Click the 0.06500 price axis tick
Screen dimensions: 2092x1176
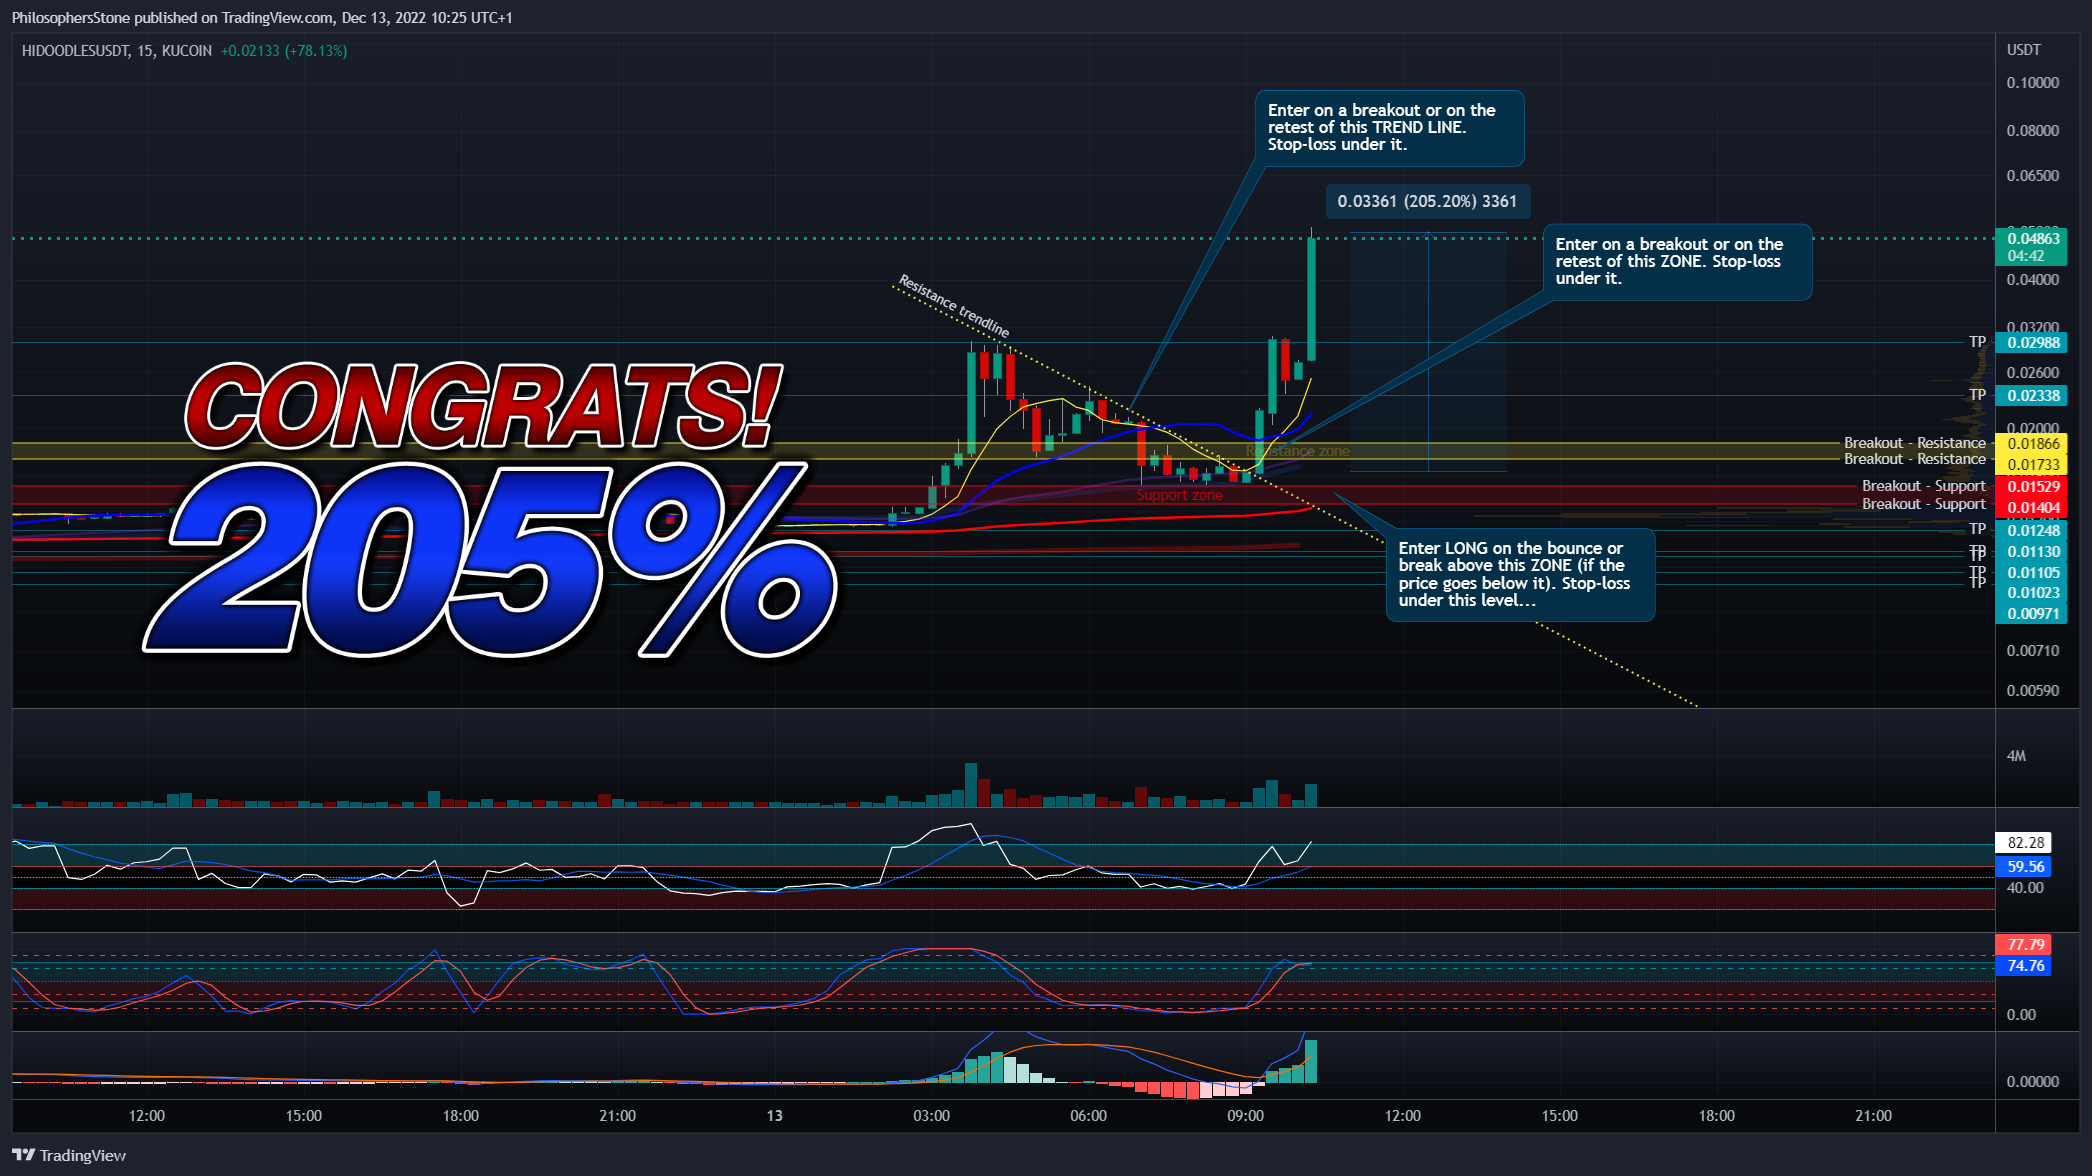(2033, 176)
